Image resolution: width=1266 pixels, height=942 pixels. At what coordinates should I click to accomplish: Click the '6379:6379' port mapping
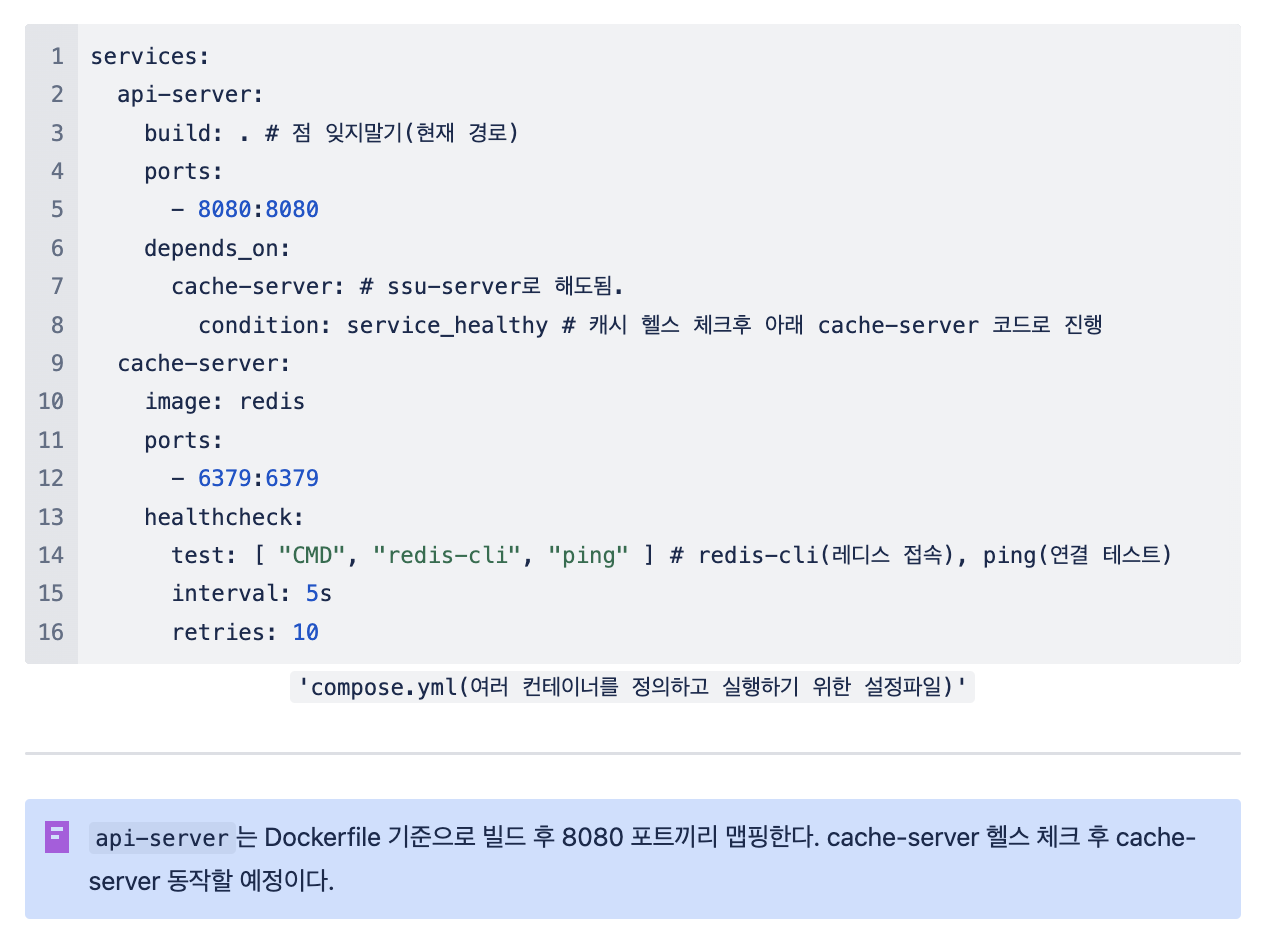click(258, 478)
